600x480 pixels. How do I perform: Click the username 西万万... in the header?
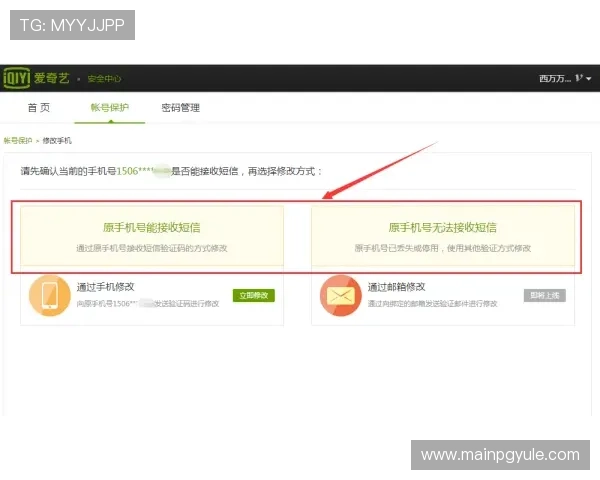pyautogui.click(x=555, y=78)
